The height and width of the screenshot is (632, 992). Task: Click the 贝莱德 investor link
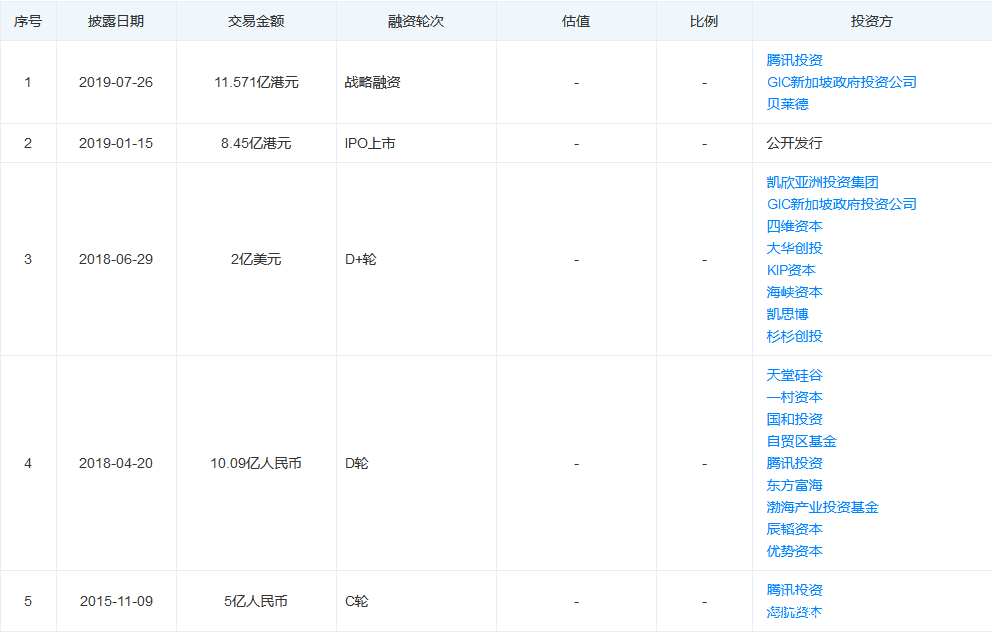(787, 104)
